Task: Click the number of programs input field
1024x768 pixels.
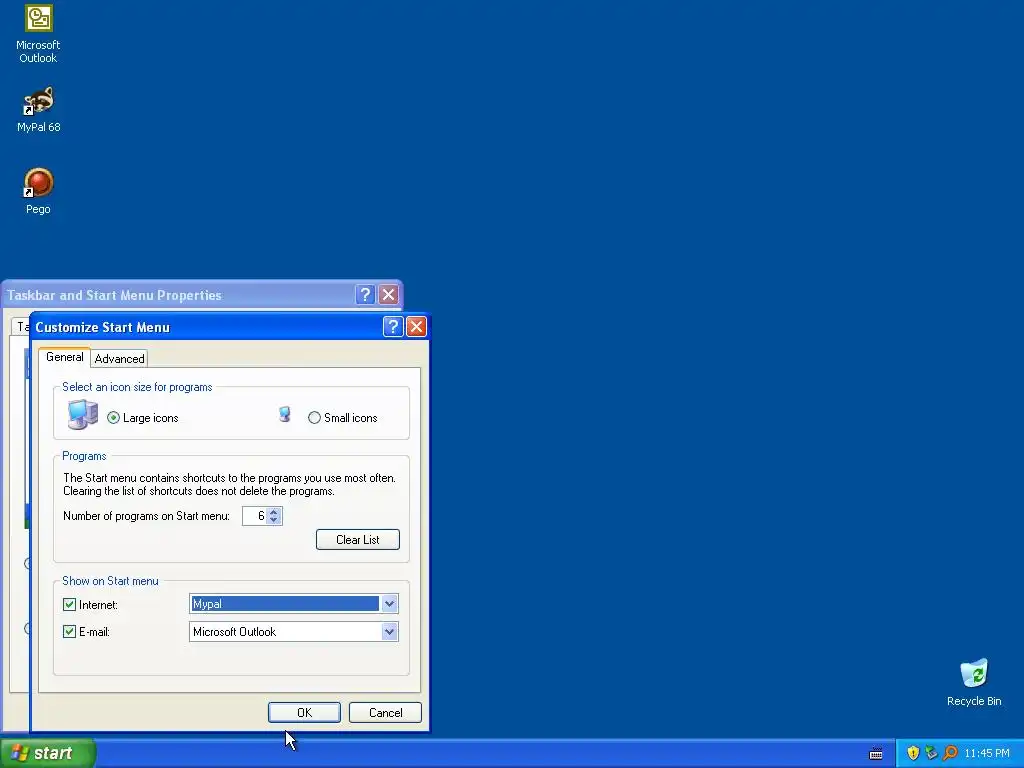Action: click(x=255, y=516)
